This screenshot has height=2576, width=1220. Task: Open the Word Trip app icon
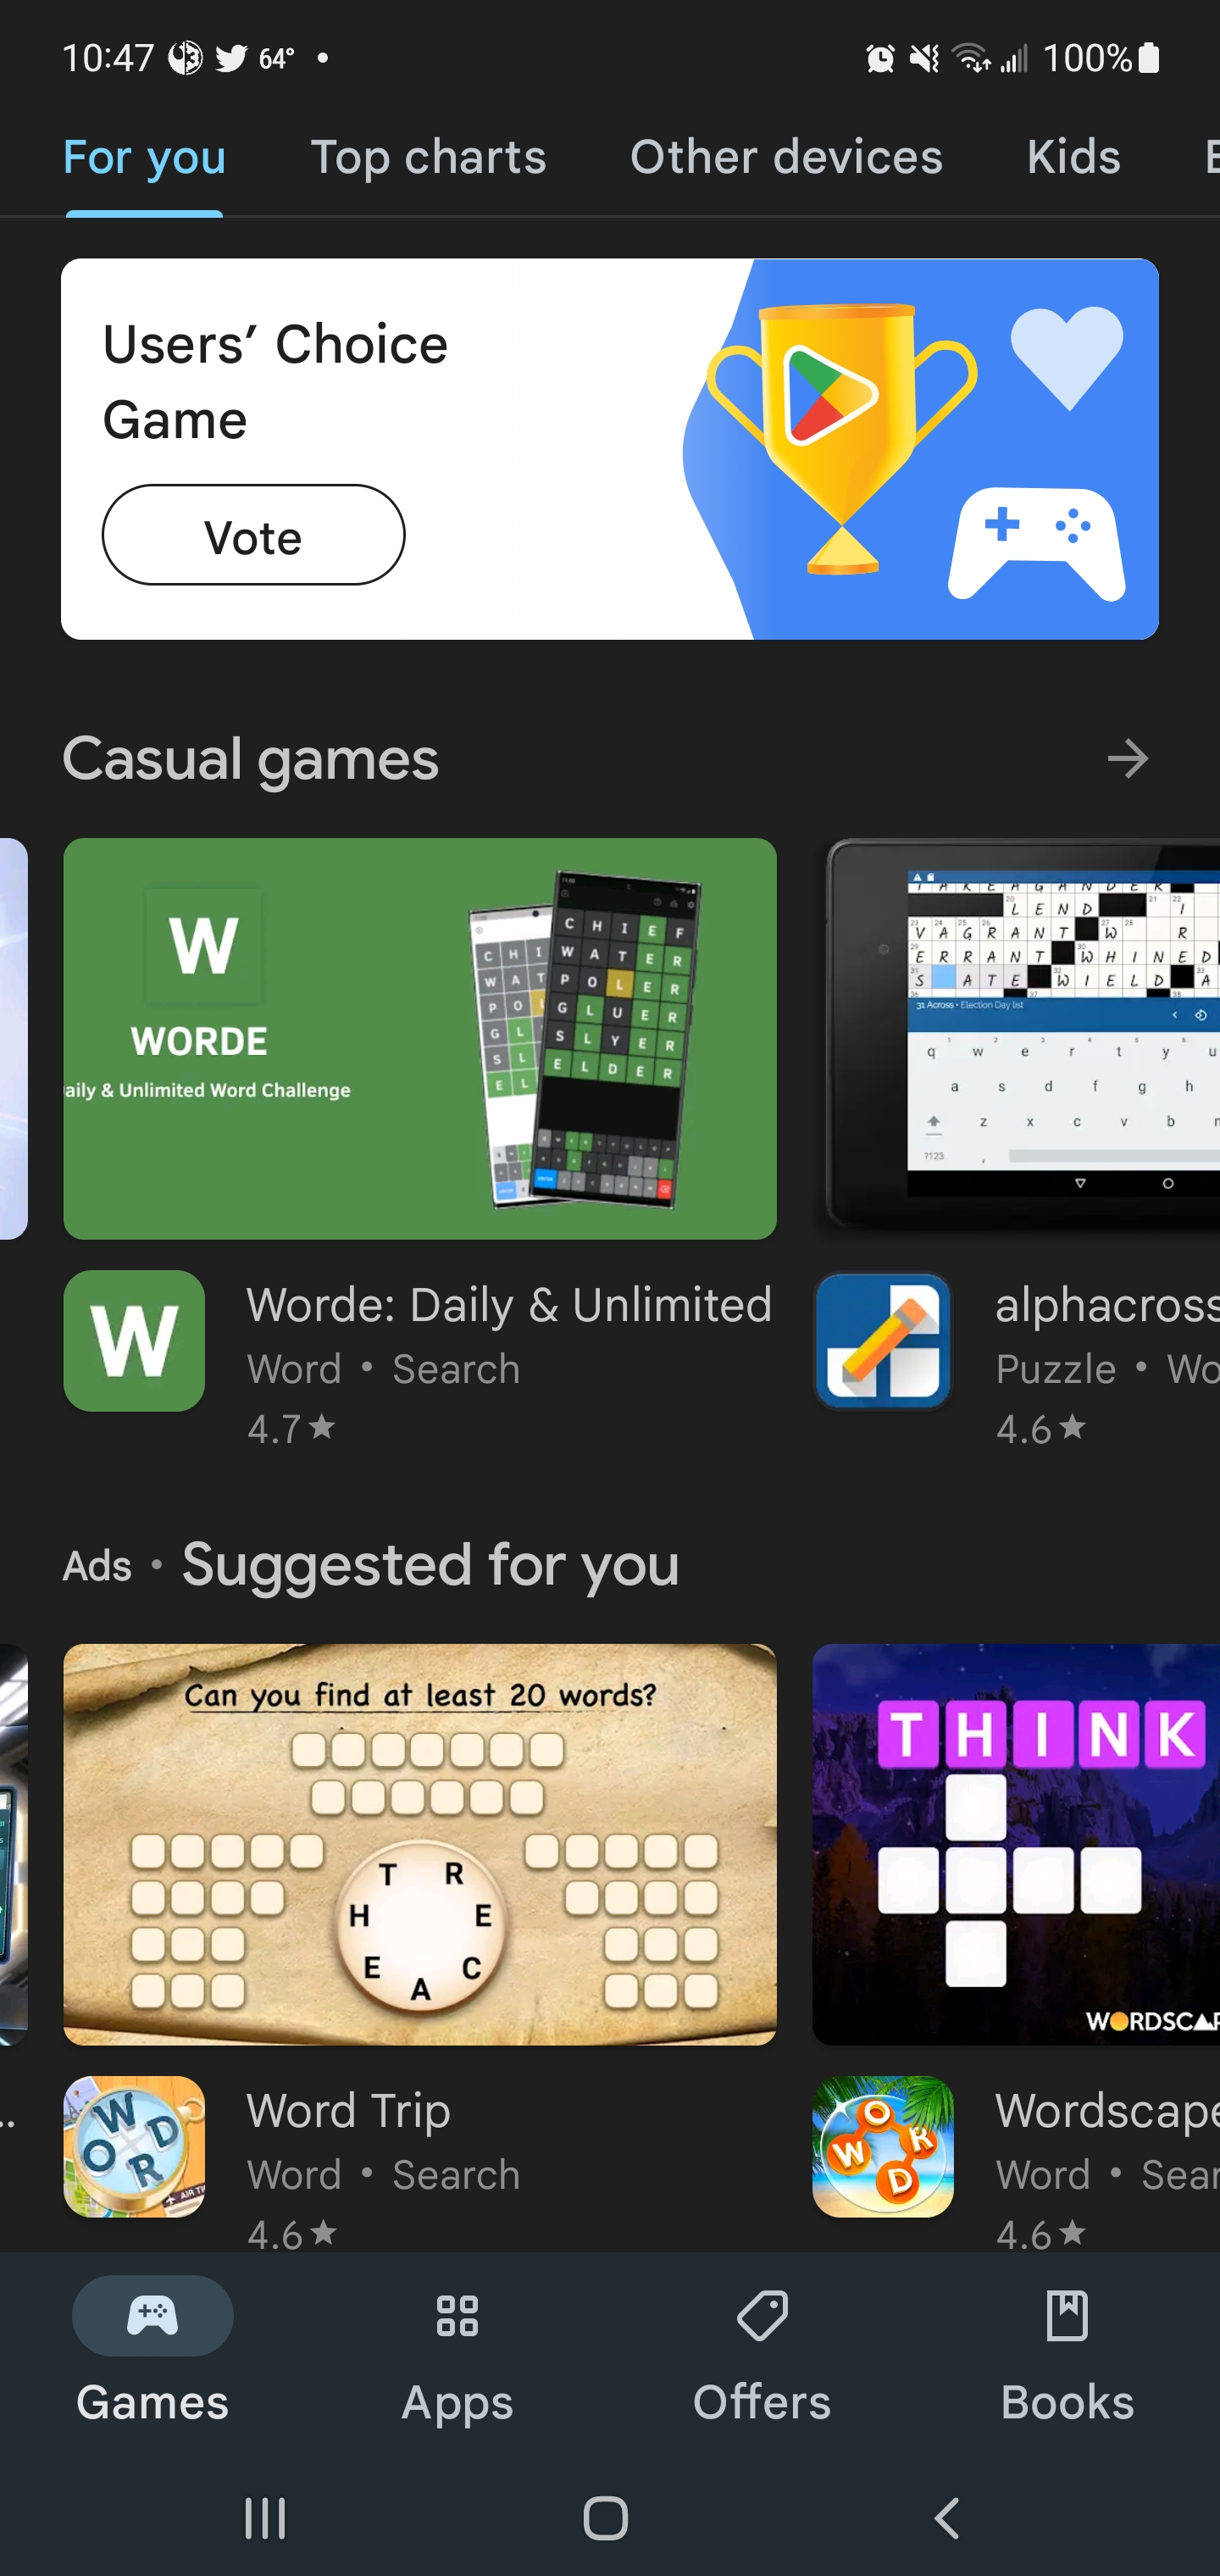click(x=134, y=2146)
